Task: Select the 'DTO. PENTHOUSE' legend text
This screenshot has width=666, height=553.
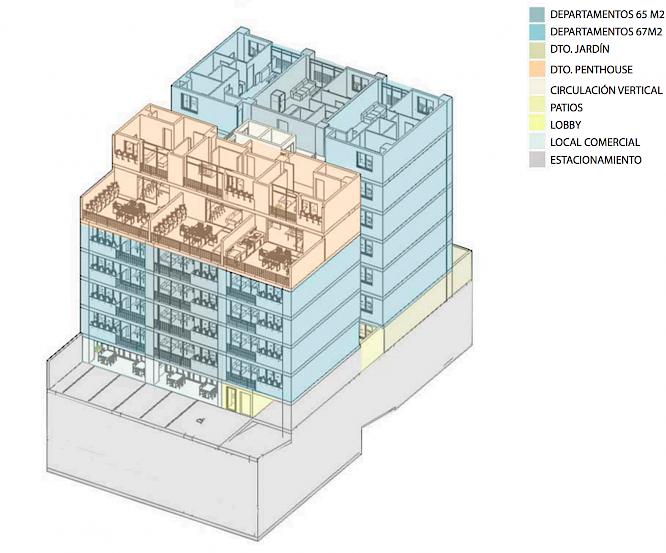Action: coord(591,70)
